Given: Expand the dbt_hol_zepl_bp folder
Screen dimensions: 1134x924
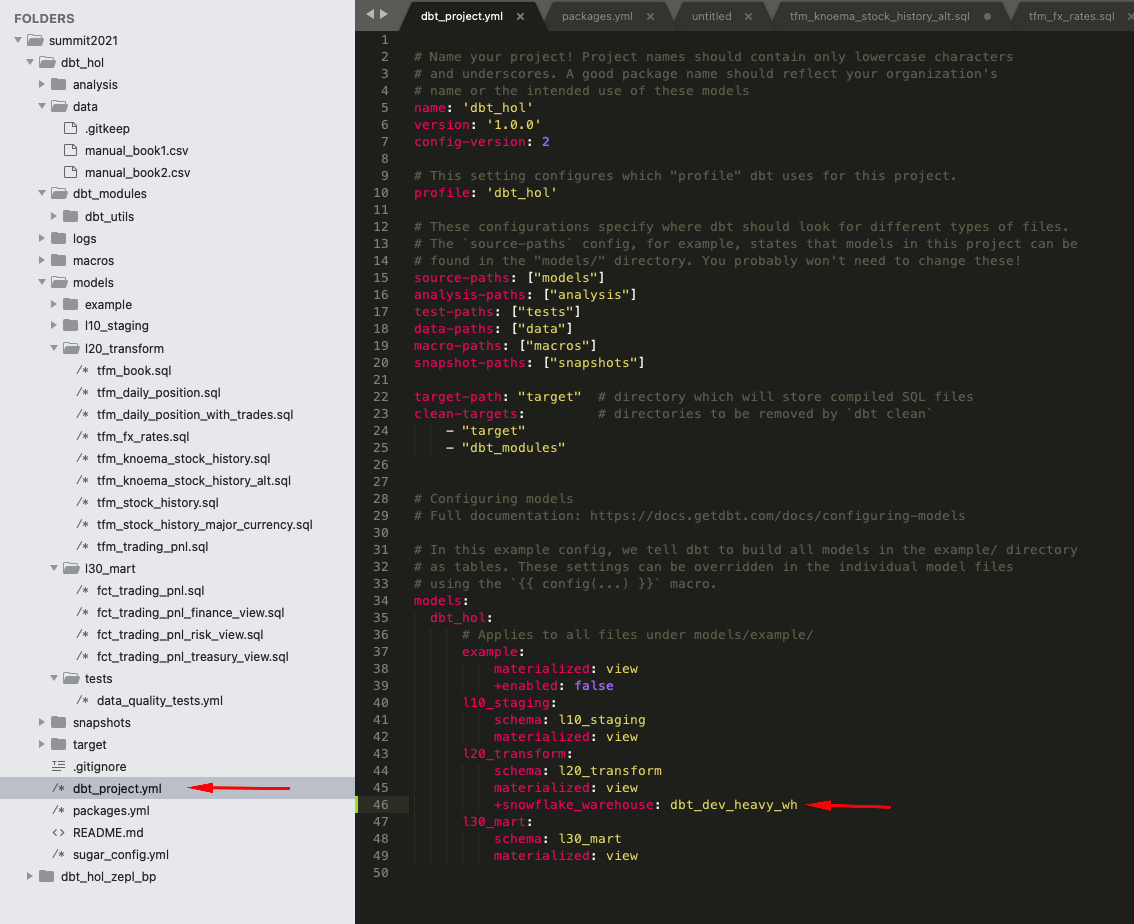Looking at the screenshot, I should 30,876.
